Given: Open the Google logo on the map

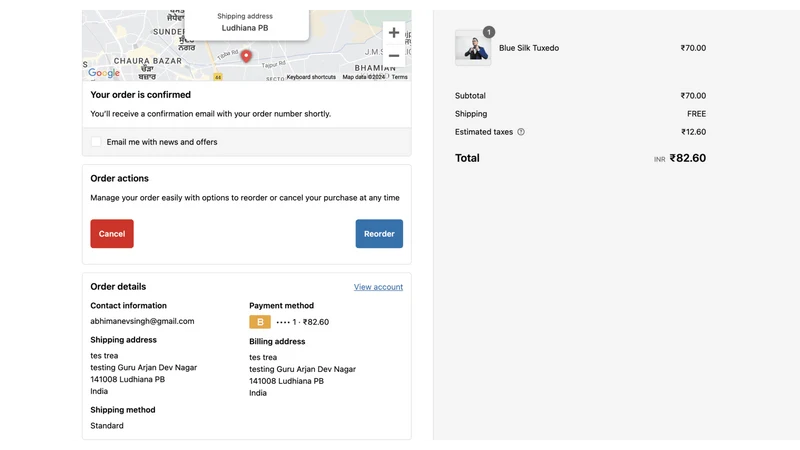Looking at the screenshot, I should click(104, 72).
